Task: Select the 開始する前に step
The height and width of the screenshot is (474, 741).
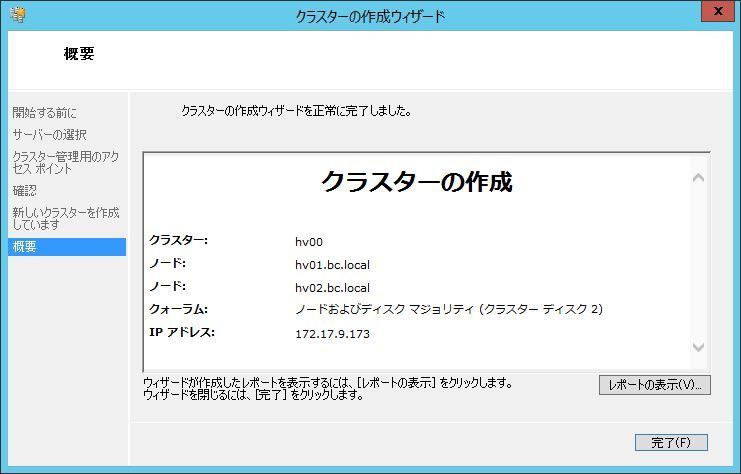Action: click(44, 112)
